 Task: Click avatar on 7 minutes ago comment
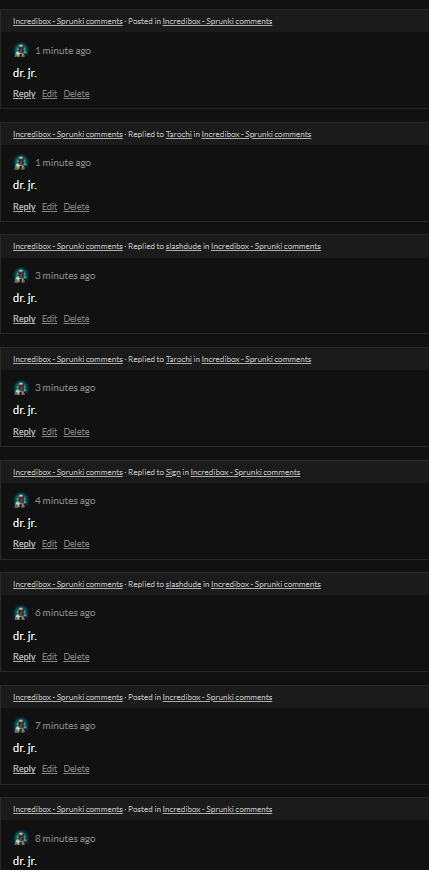(21, 726)
